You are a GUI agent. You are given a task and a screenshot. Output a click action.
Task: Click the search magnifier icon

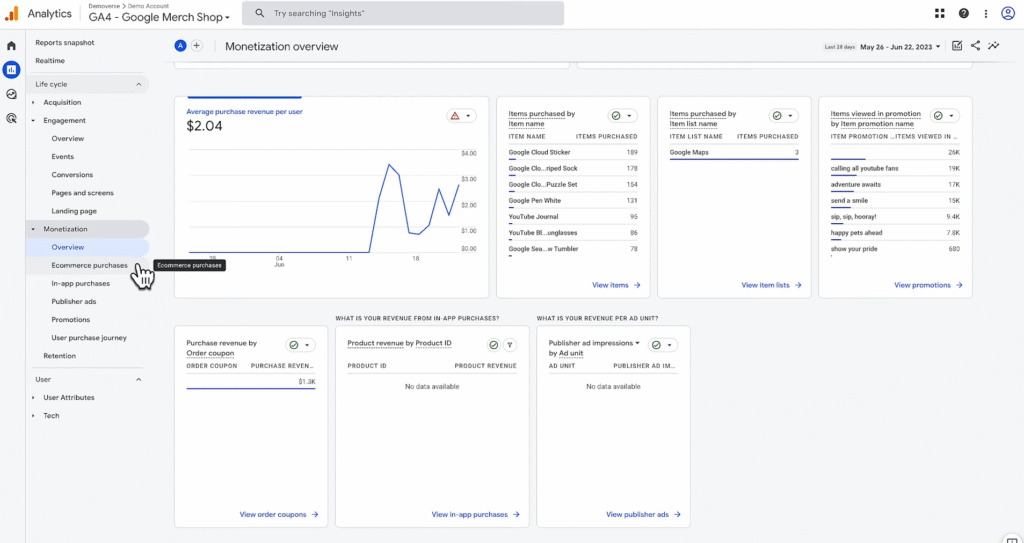(x=259, y=13)
